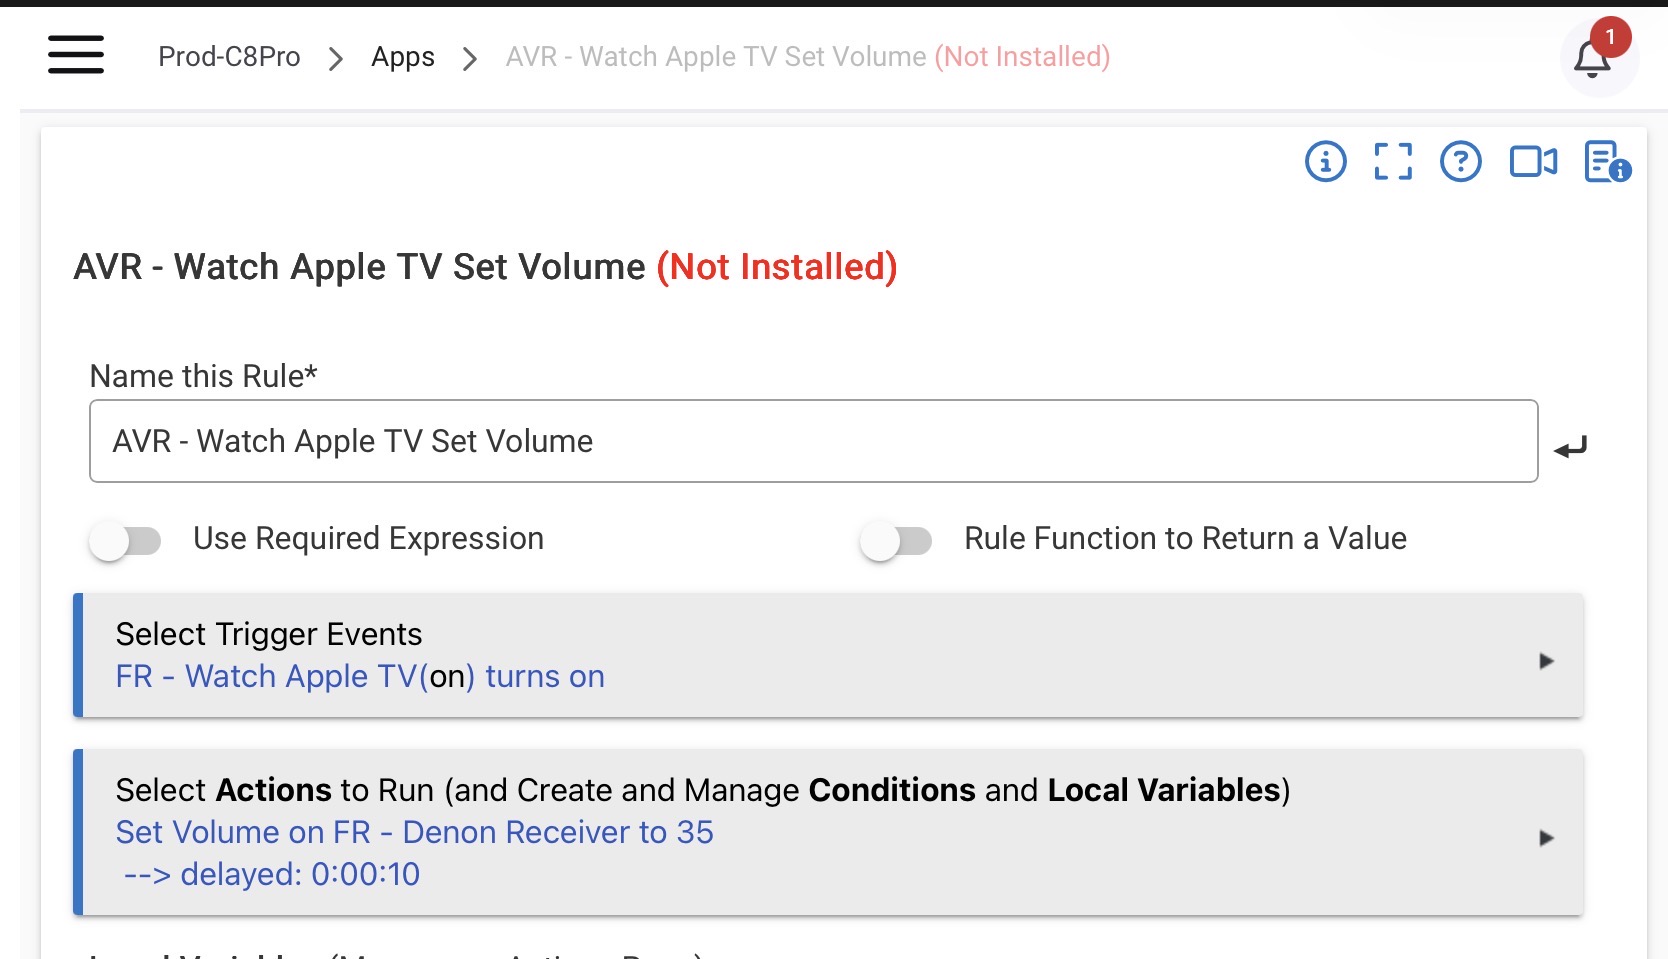Toggle full screen with bracket icon

[1393, 161]
